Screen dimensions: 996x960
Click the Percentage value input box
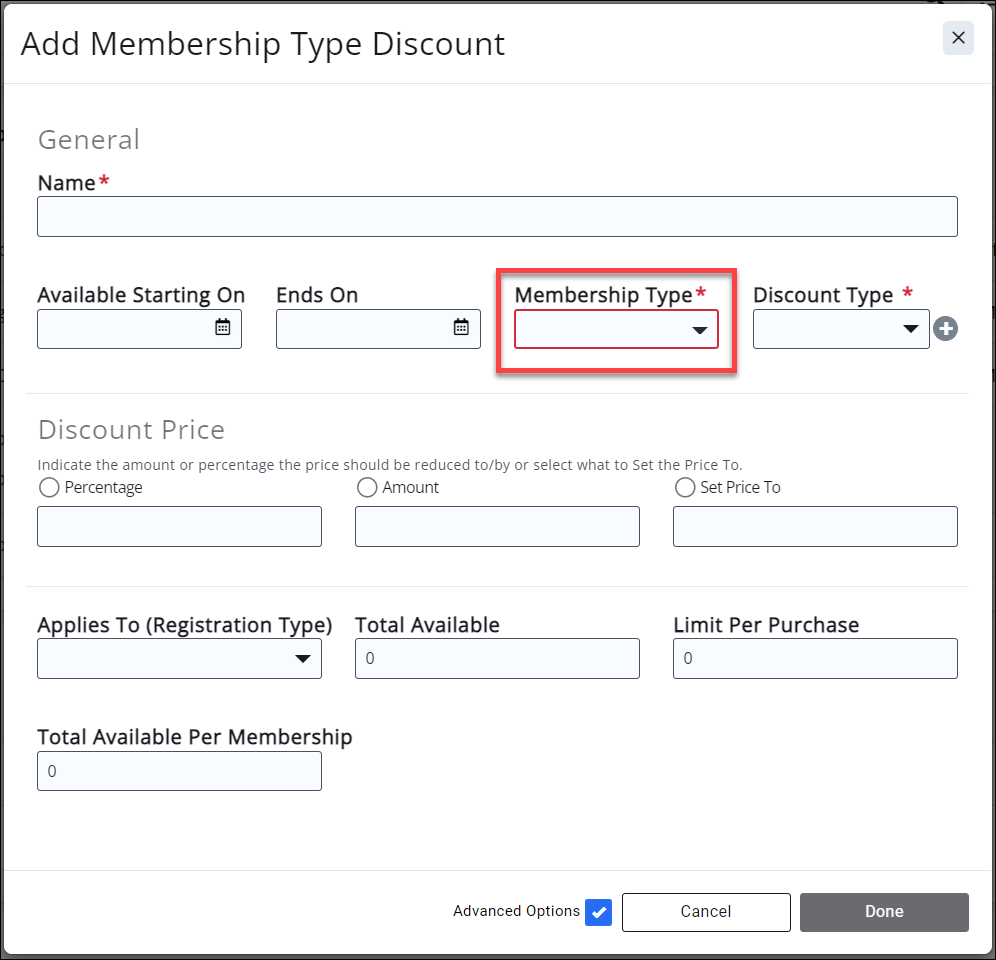pos(180,527)
